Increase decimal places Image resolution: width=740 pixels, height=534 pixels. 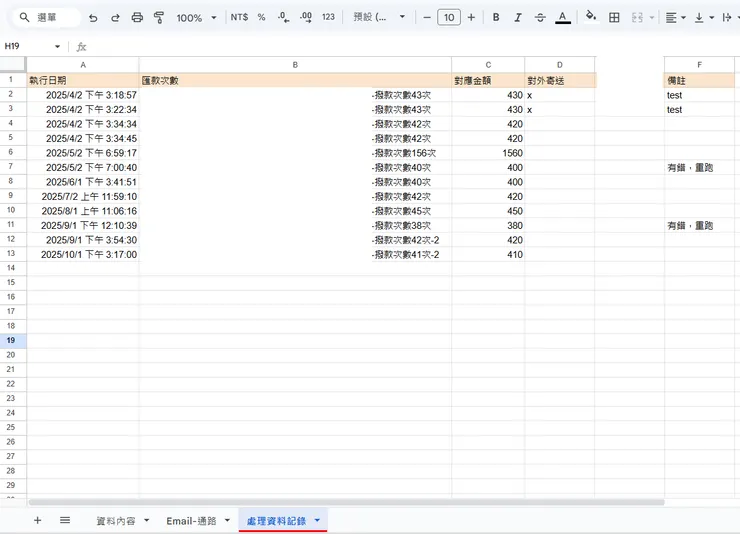pos(306,17)
